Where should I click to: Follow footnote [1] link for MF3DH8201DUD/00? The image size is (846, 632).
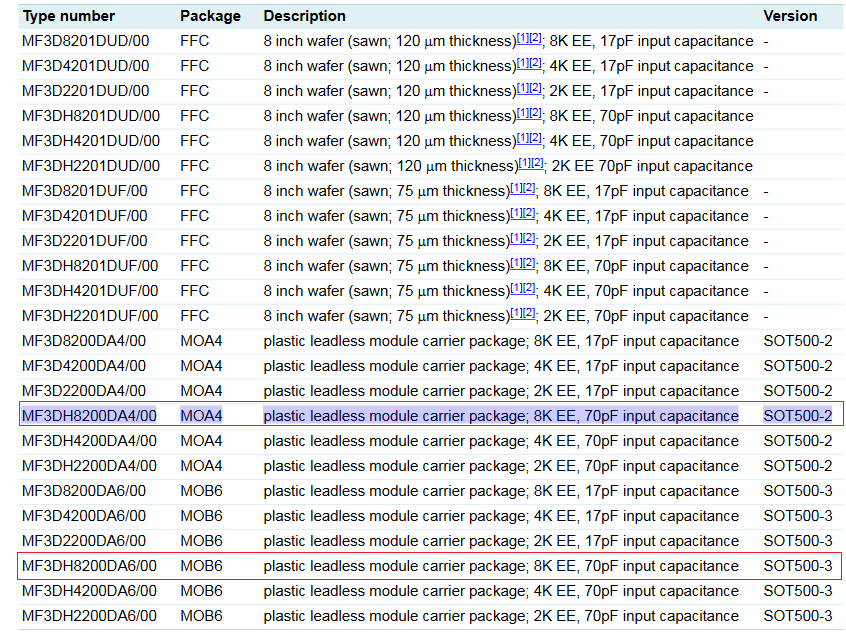point(522,113)
